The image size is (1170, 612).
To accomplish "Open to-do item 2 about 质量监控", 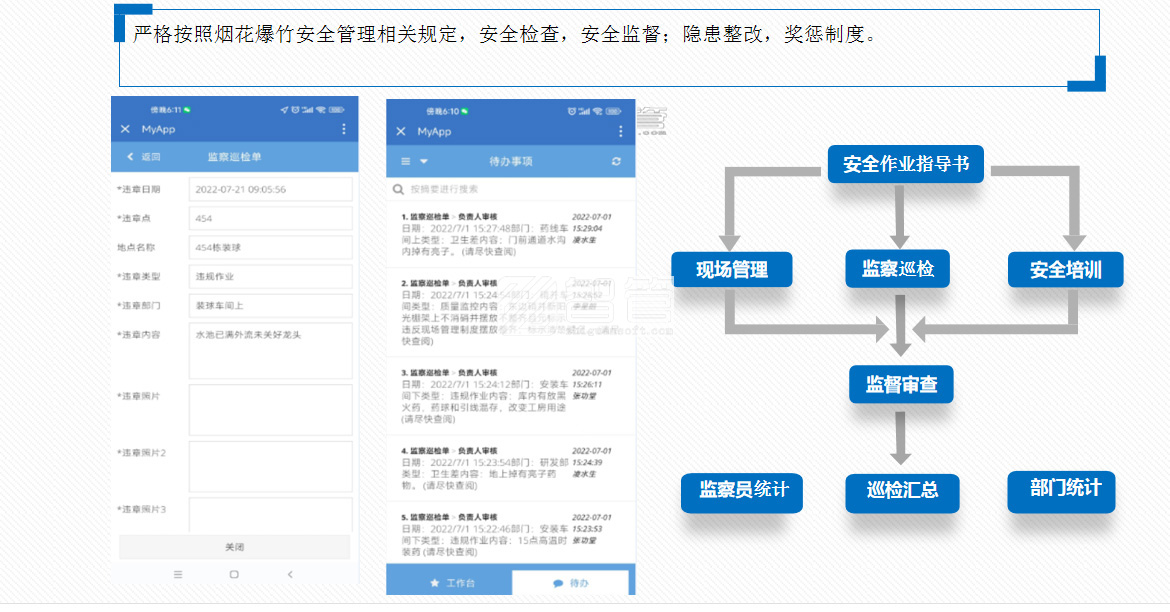I will [x=510, y=312].
